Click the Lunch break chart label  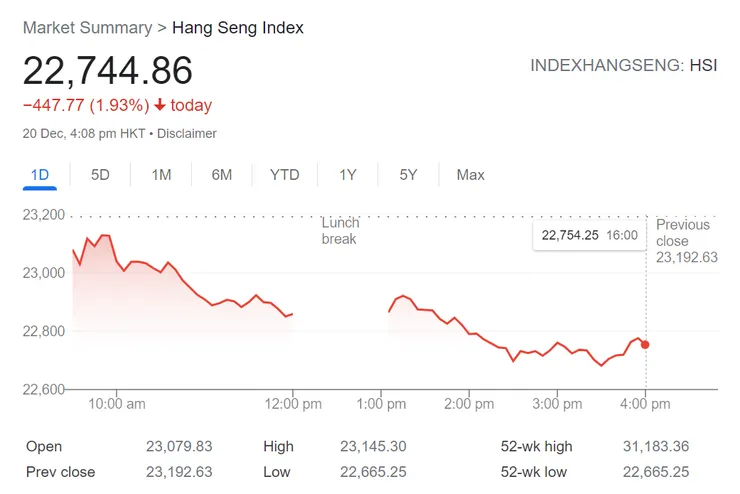click(340, 231)
